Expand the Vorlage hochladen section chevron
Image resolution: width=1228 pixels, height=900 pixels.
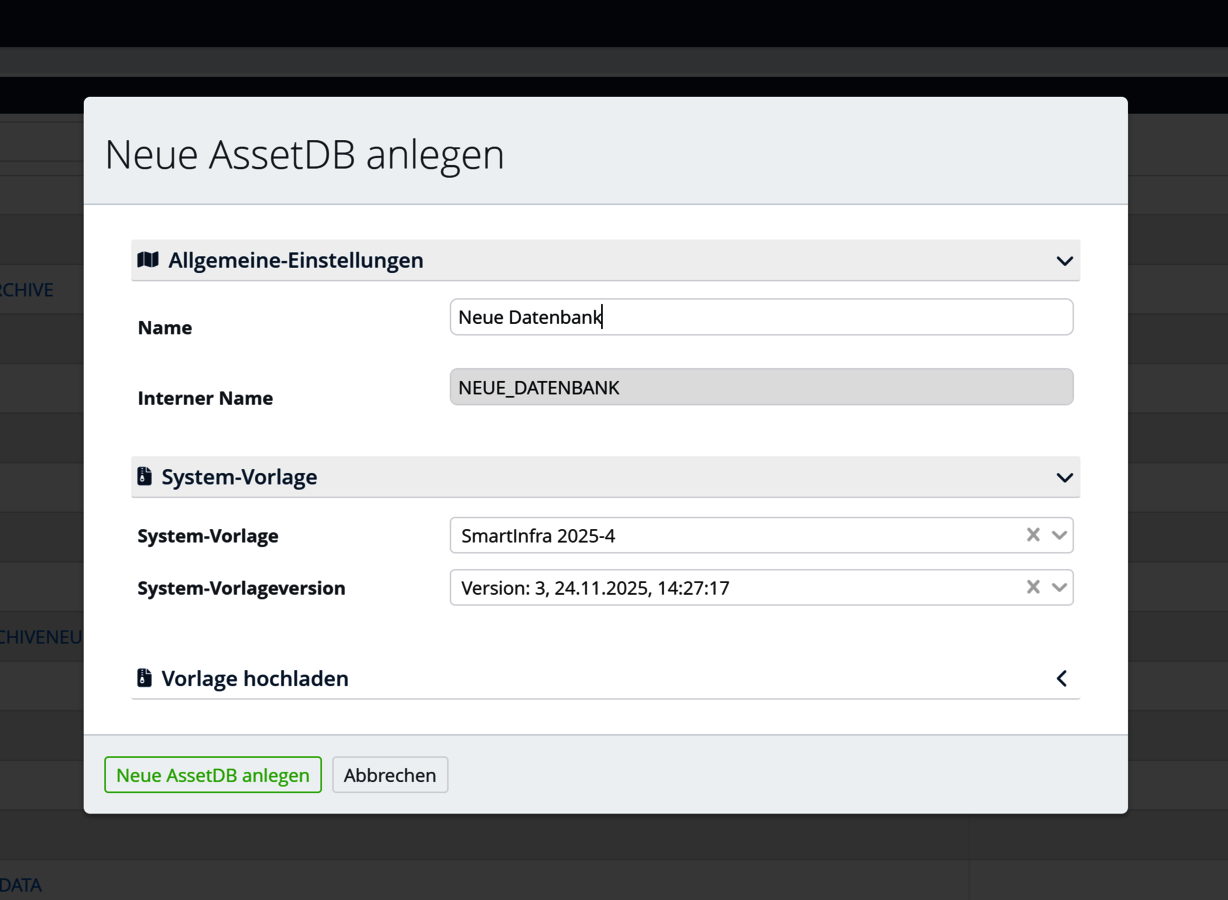(x=1062, y=679)
